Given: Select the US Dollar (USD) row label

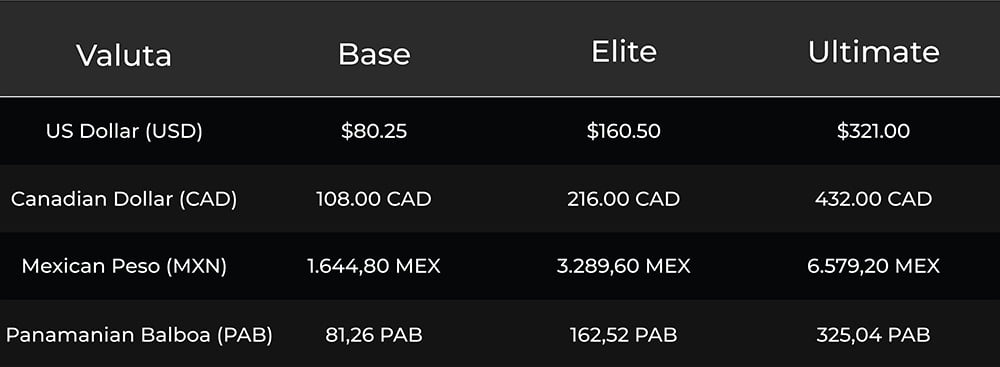Looking at the screenshot, I should click(124, 131).
